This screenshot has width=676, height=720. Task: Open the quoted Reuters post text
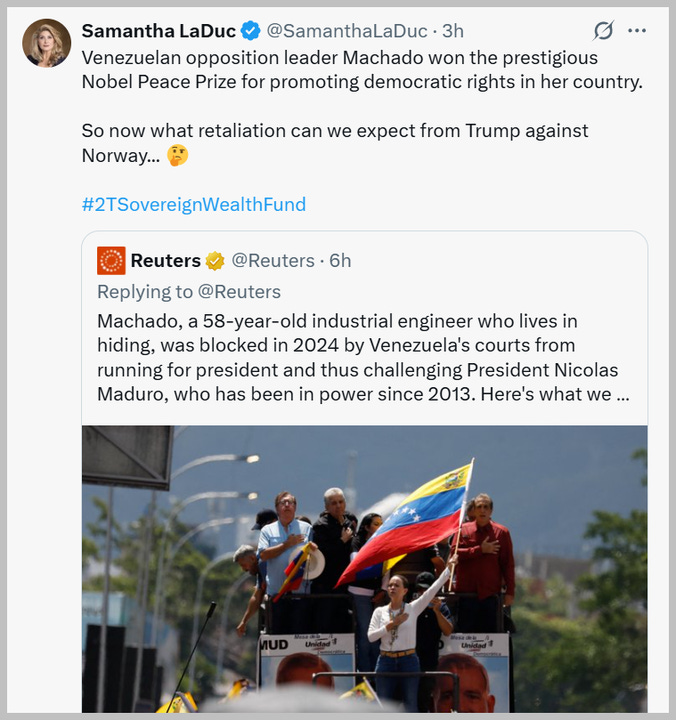pos(363,357)
